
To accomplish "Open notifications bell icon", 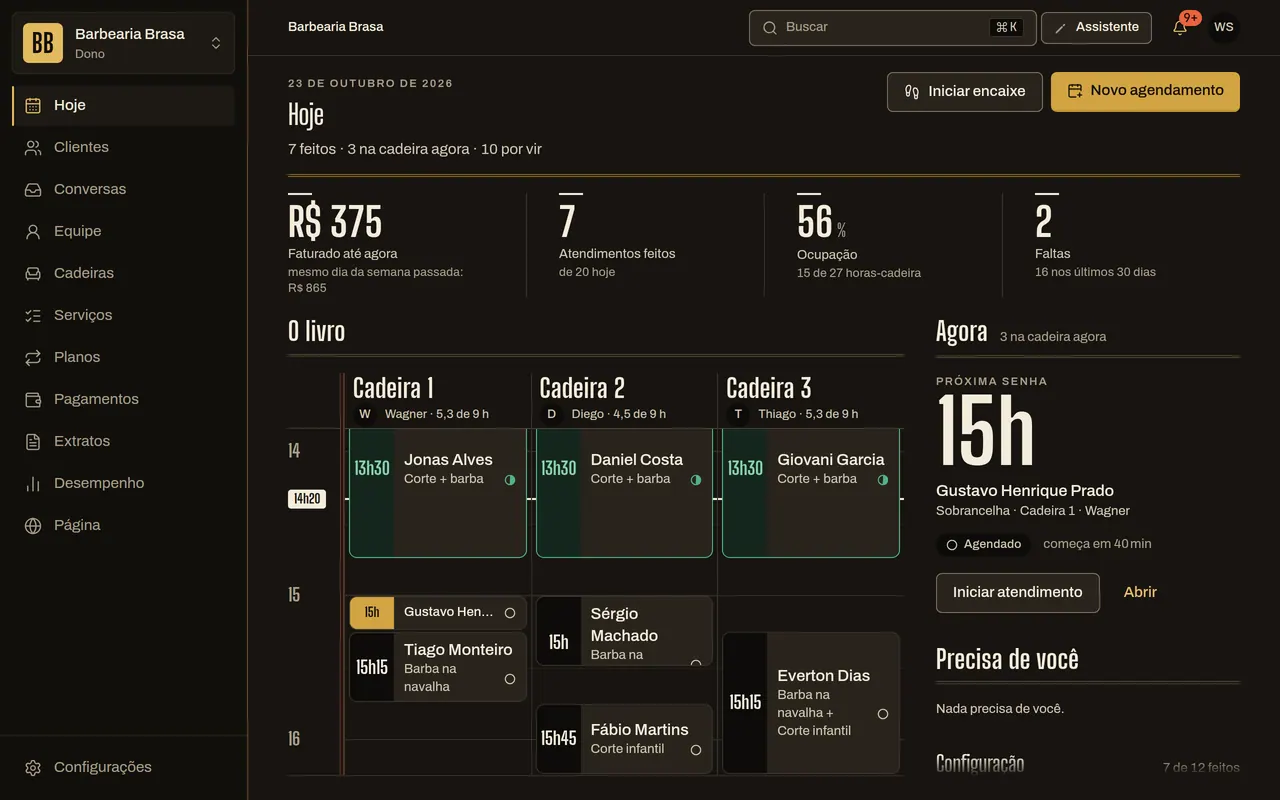I will 1180,28.
